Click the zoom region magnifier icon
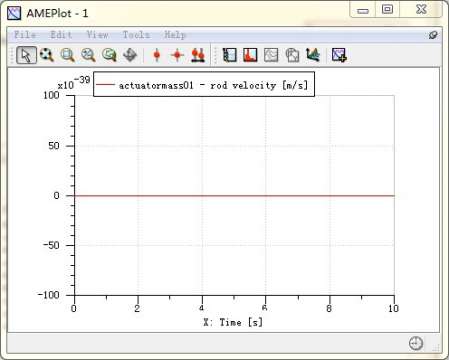The image size is (449, 360). (x=68, y=55)
